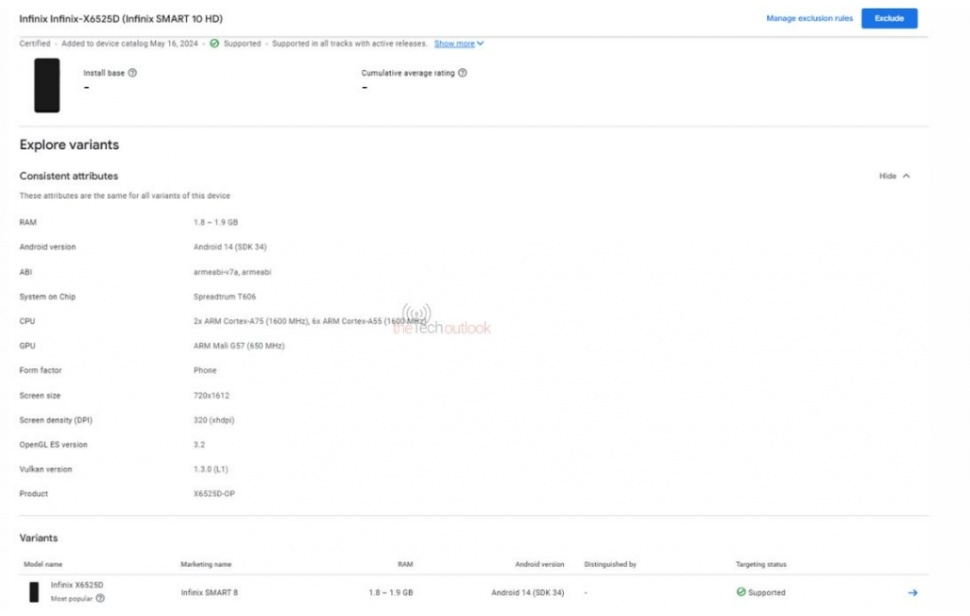970x616 pixels.
Task: Click variant row device thumbnail
Action: point(34,592)
